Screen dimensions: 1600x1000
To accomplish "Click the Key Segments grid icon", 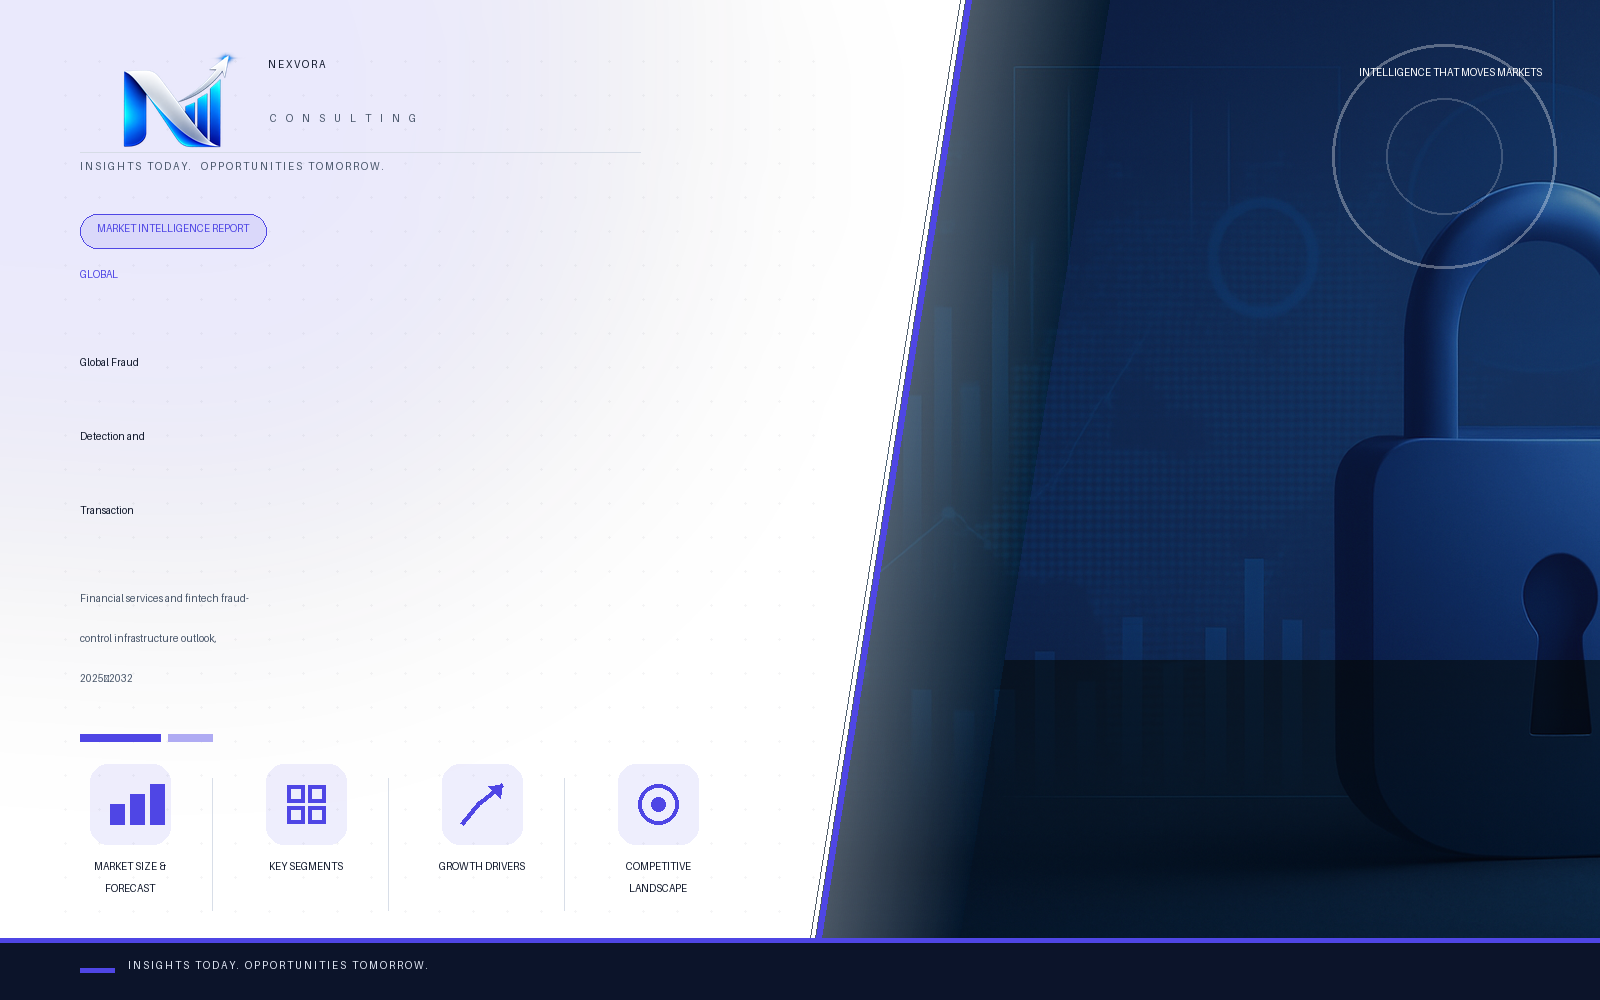I will coord(306,804).
